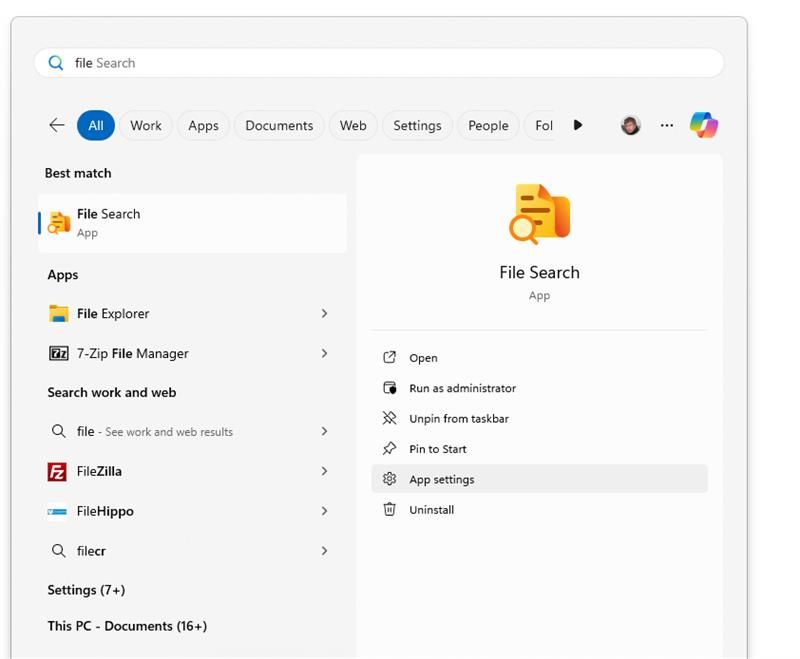Show This PC - Documents (16+) results
This screenshot has width=800, height=659.
pyautogui.click(x=127, y=626)
